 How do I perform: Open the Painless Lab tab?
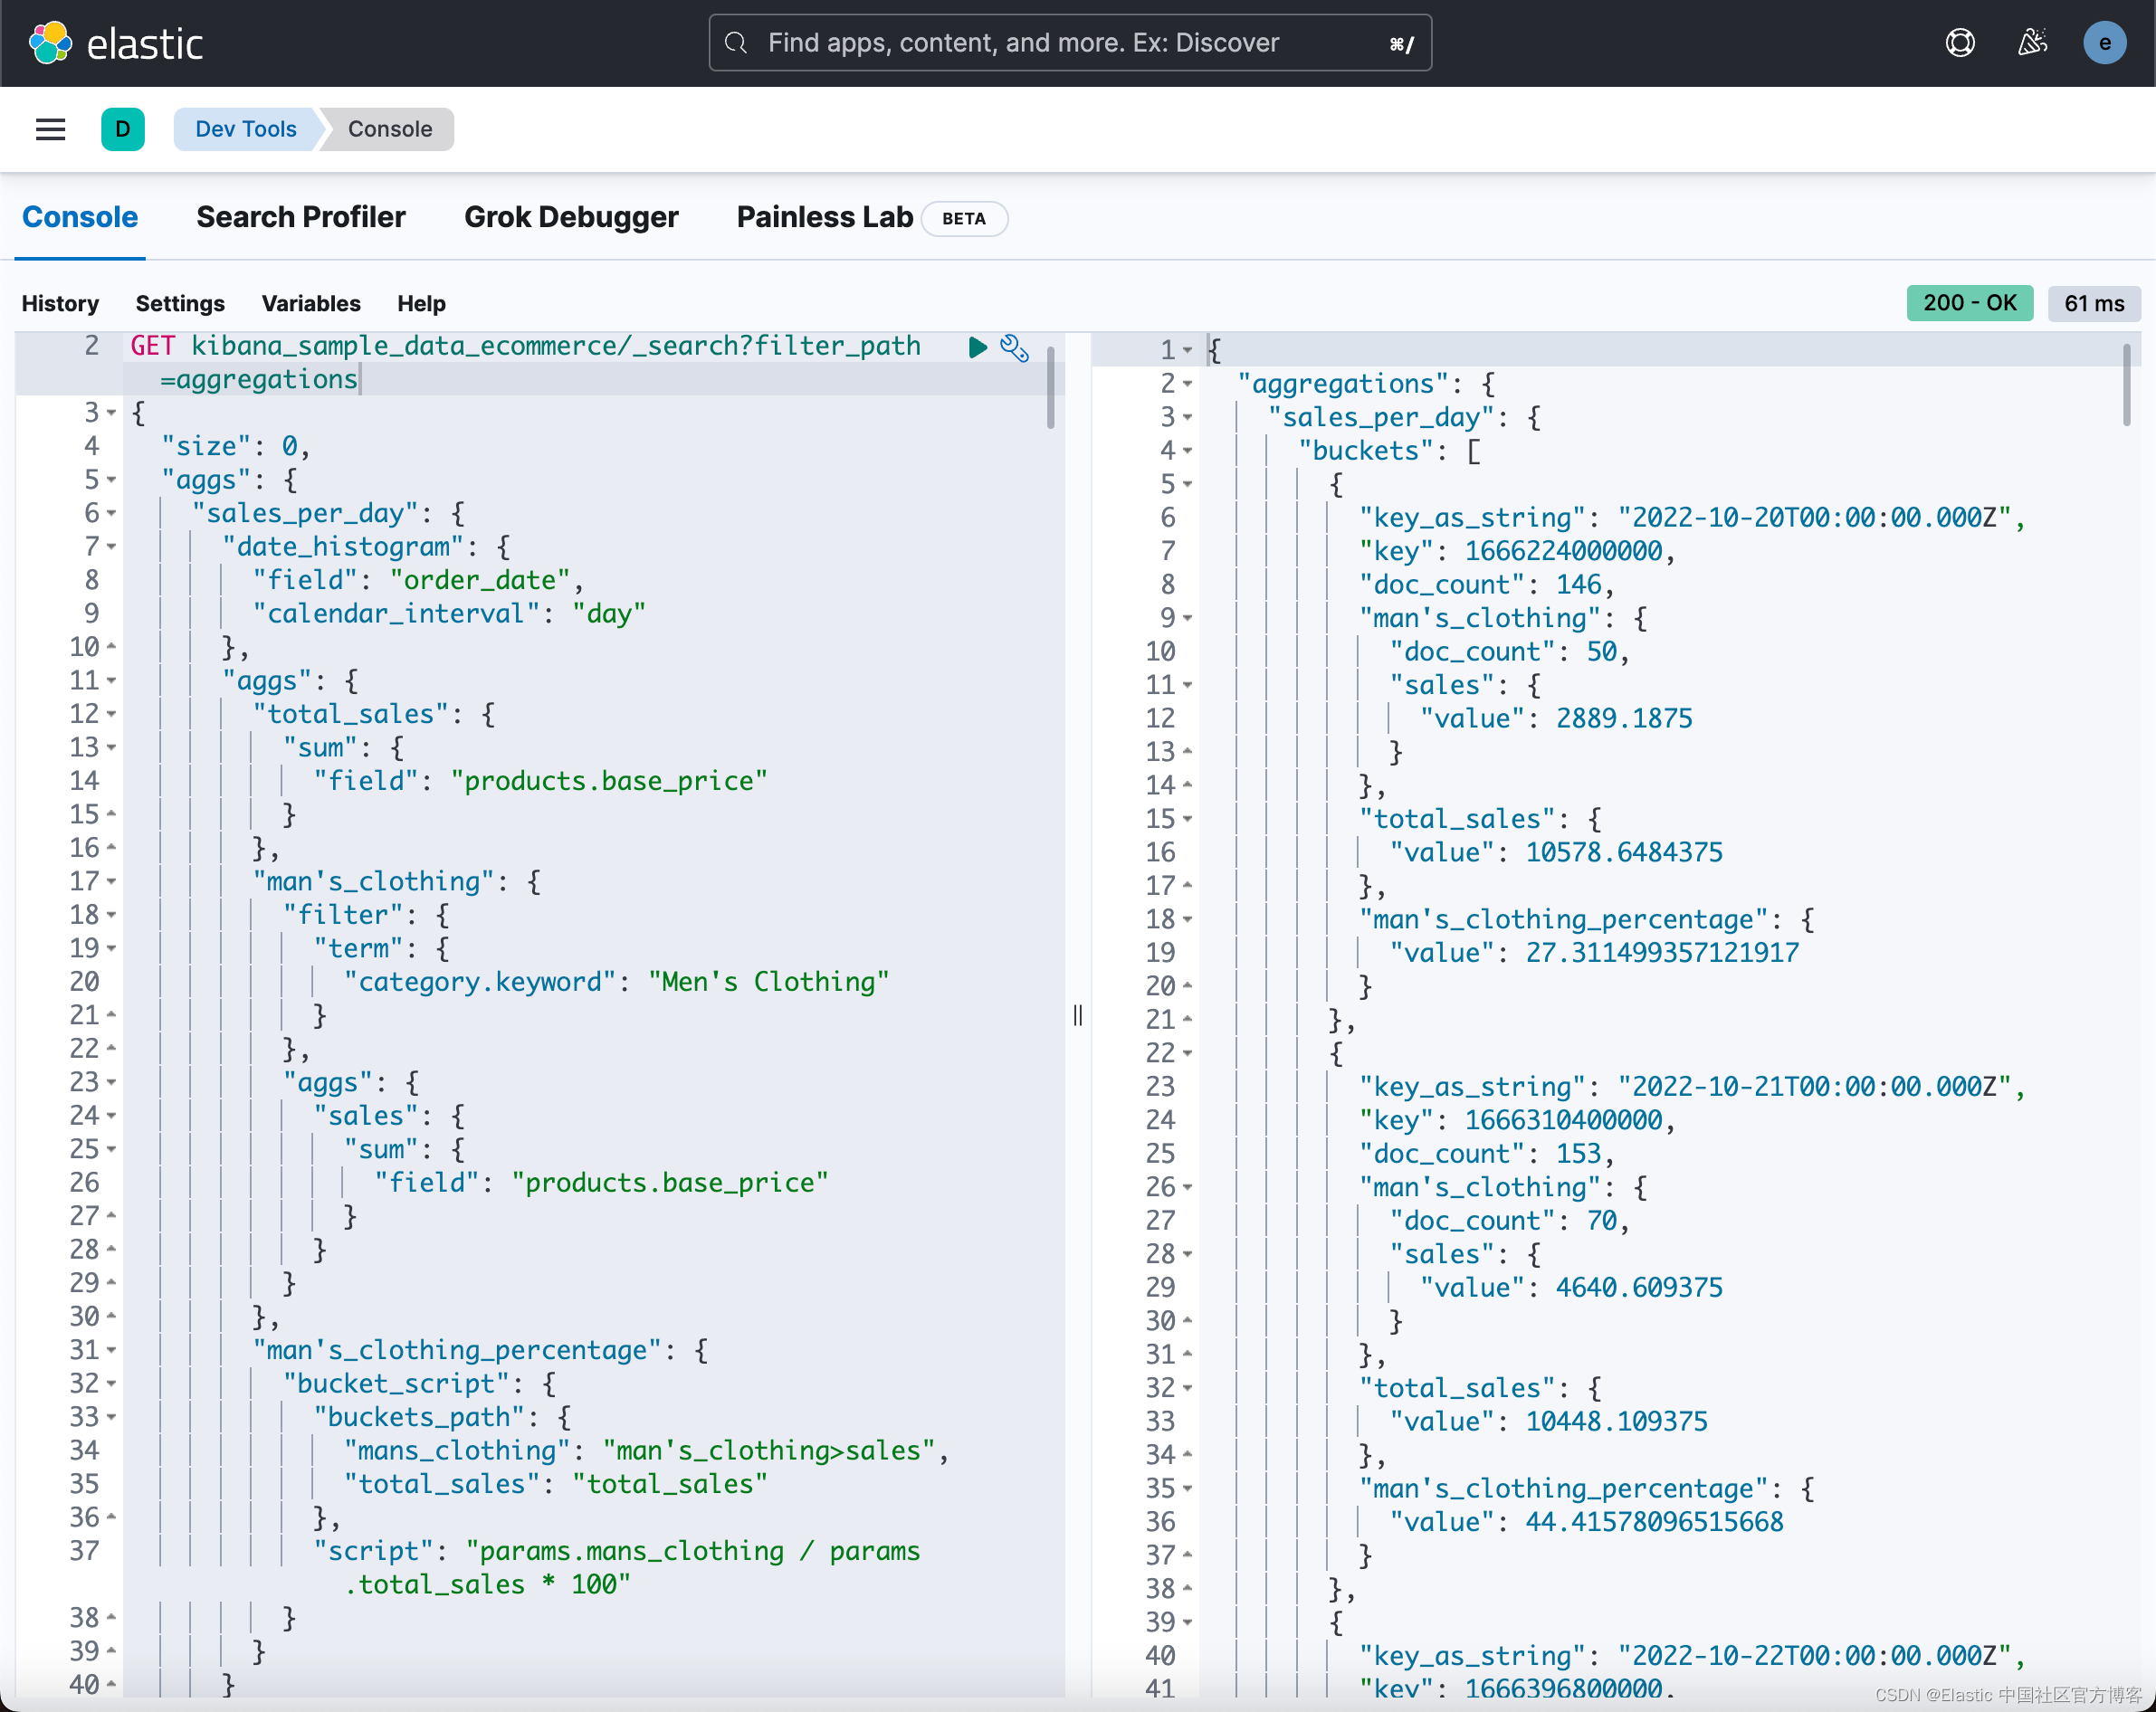pos(824,217)
